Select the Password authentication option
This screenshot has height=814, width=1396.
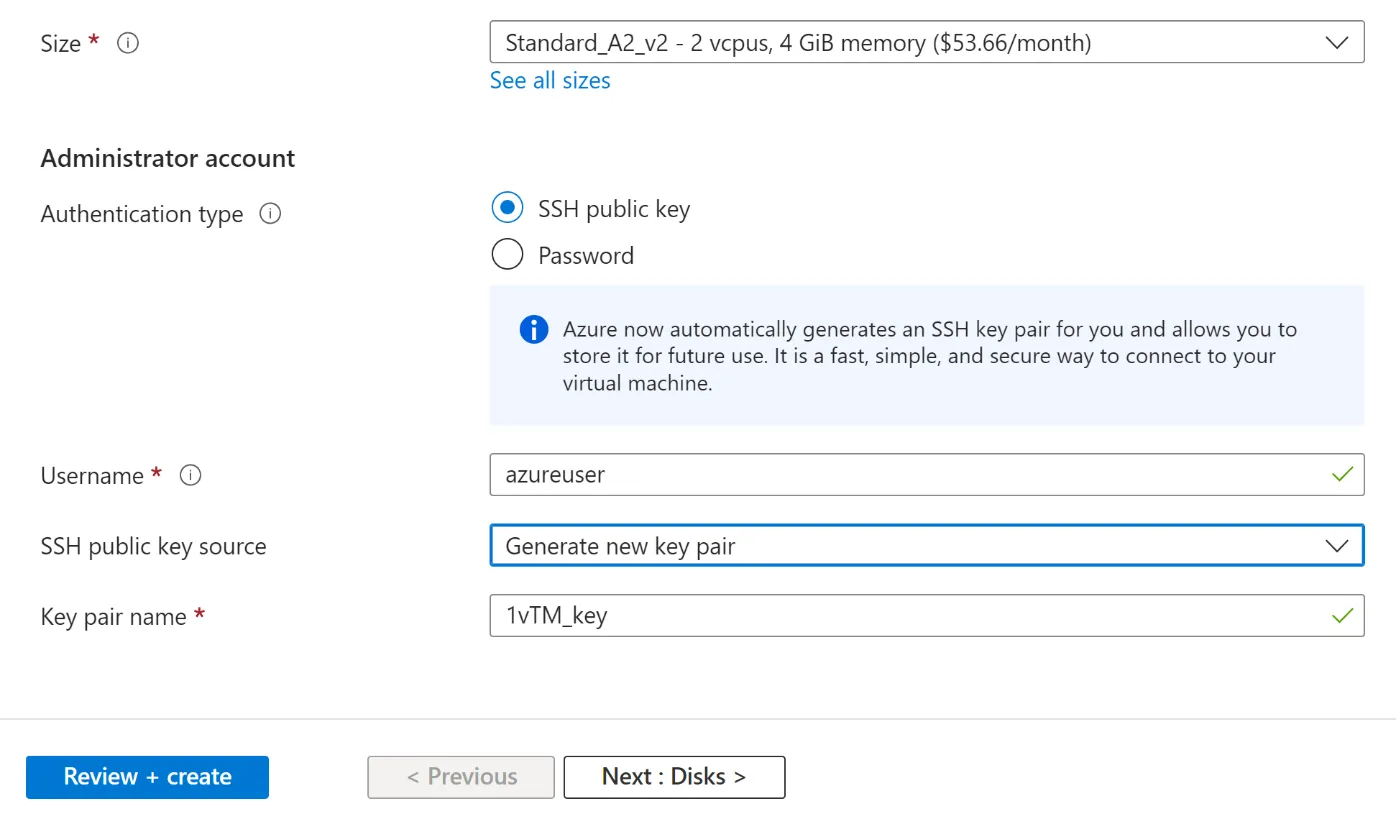(x=508, y=255)
